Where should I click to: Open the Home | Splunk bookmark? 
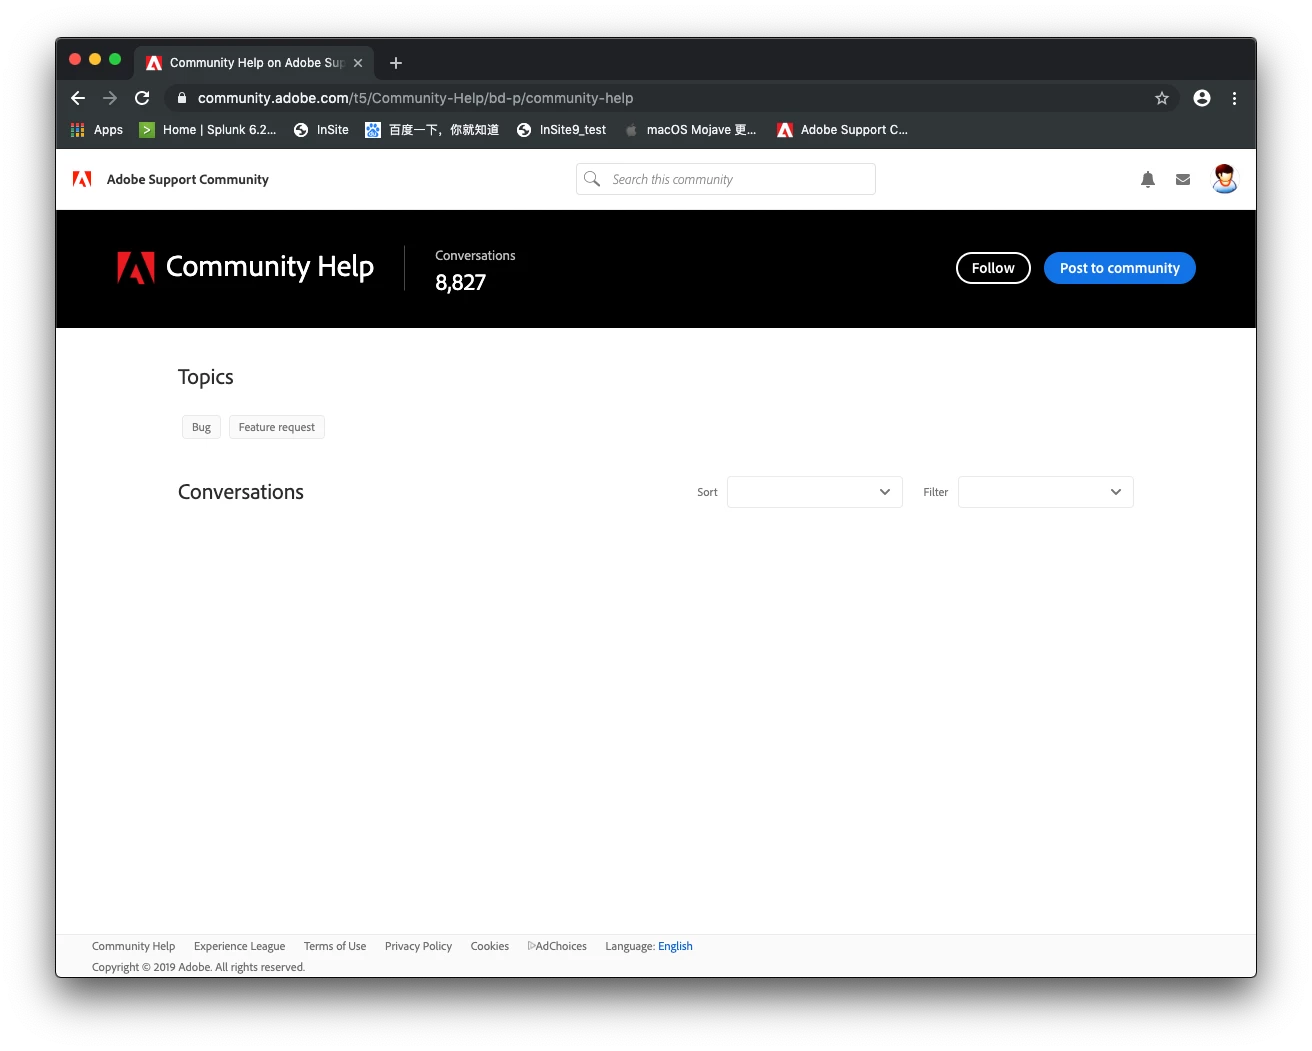(208, 130)
